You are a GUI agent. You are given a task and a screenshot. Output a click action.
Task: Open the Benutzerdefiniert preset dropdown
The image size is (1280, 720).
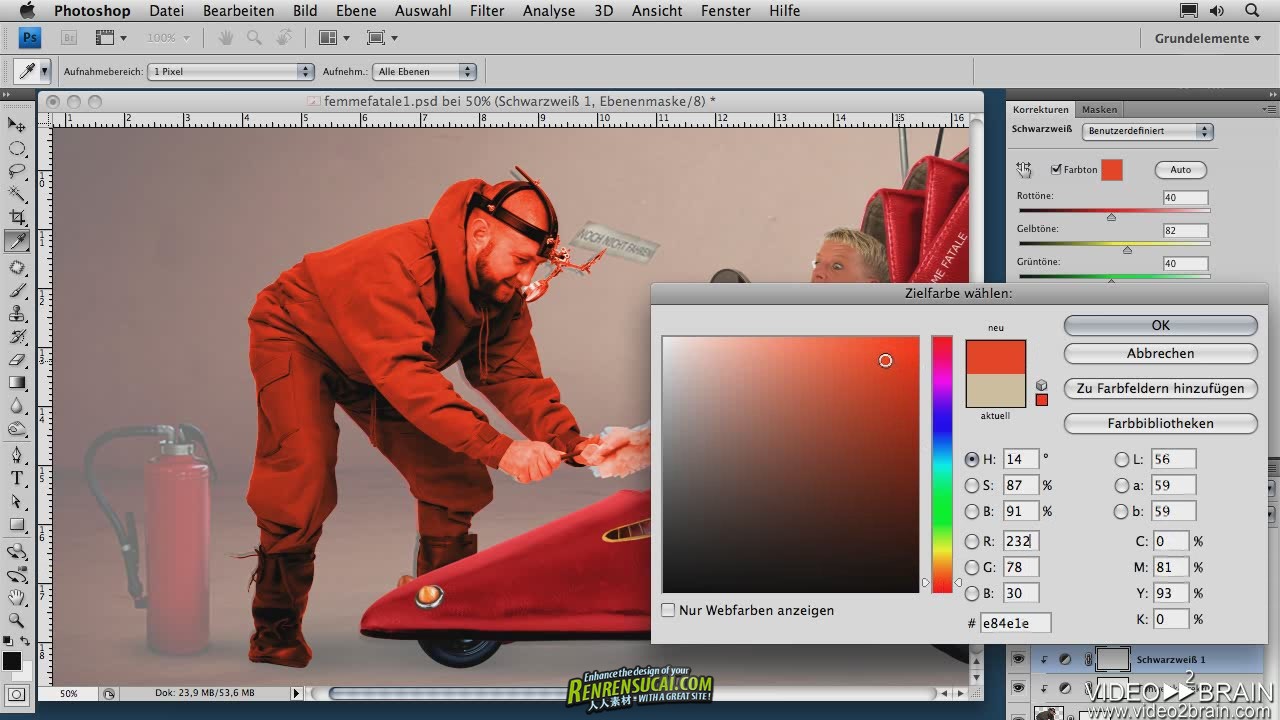point(1148,131)
